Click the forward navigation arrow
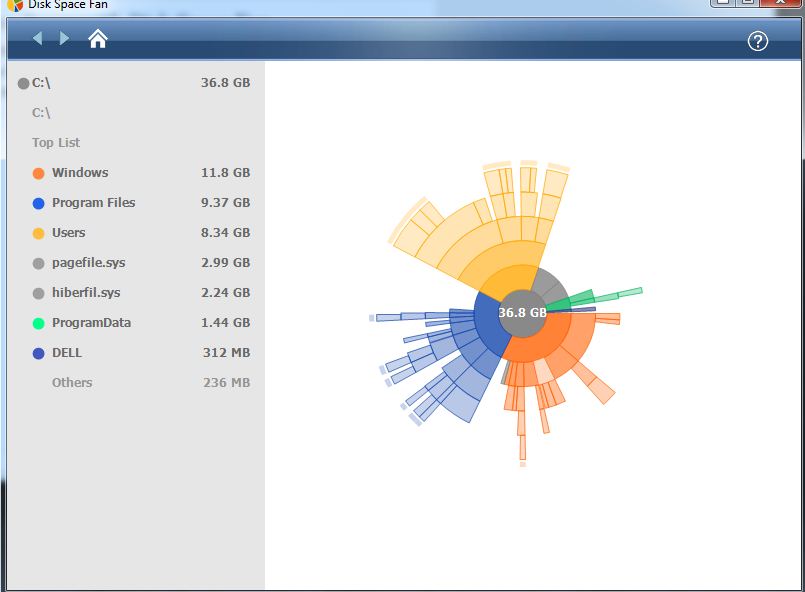The image size is (805, 592). 64,38
